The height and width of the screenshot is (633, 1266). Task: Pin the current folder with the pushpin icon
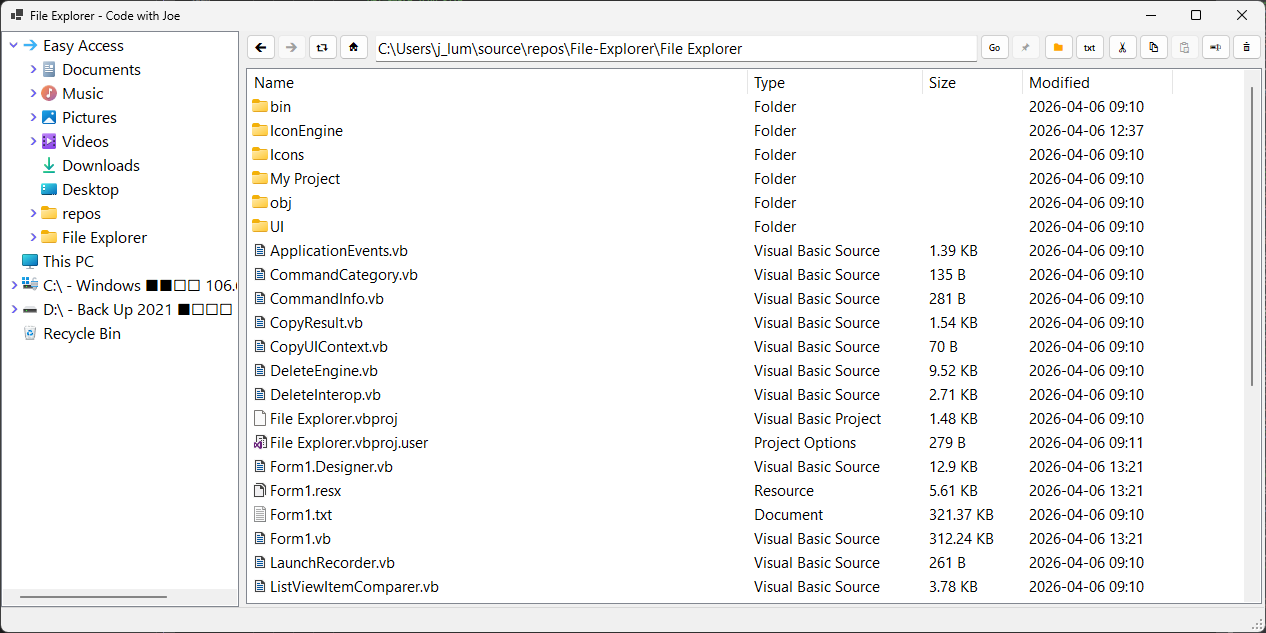coord(1025,47)
